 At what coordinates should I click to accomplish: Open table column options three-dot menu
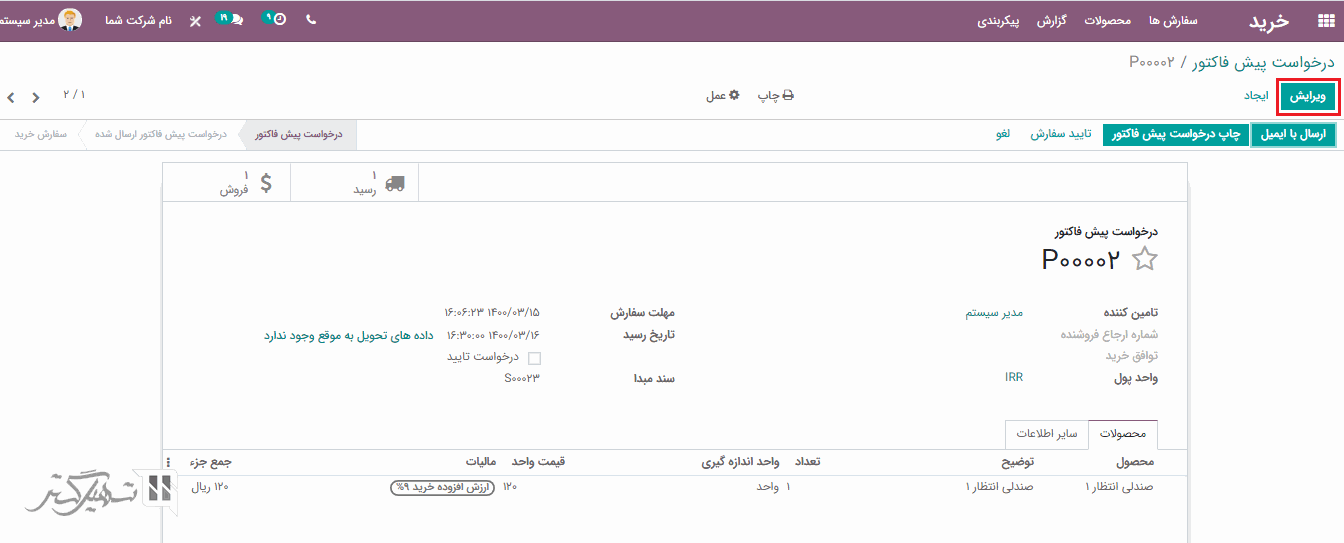[168, 462]
